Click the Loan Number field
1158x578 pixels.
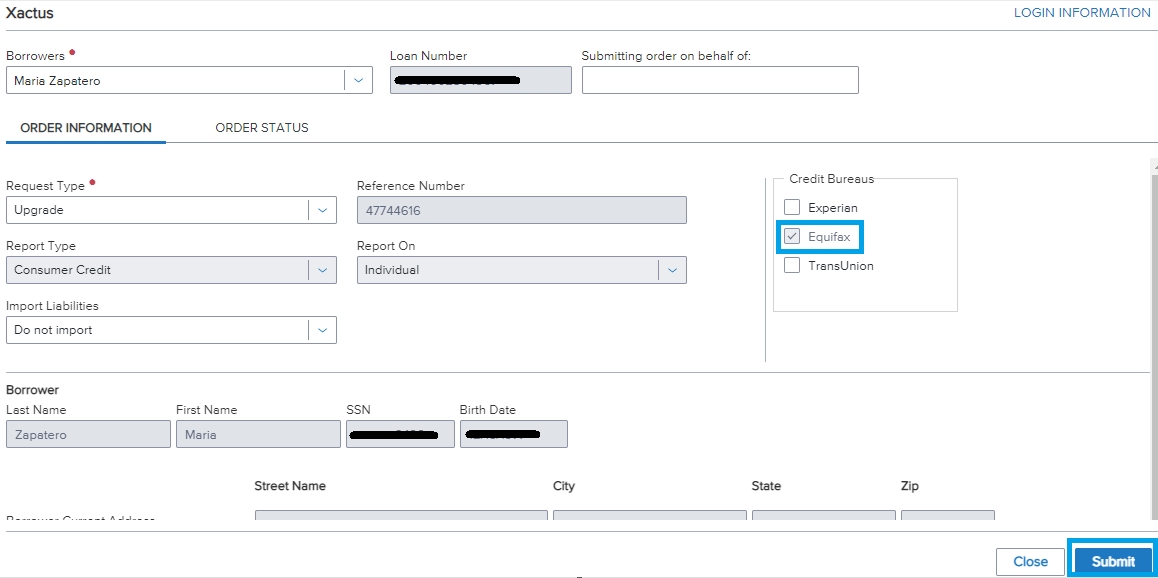[x=480, y=81]
